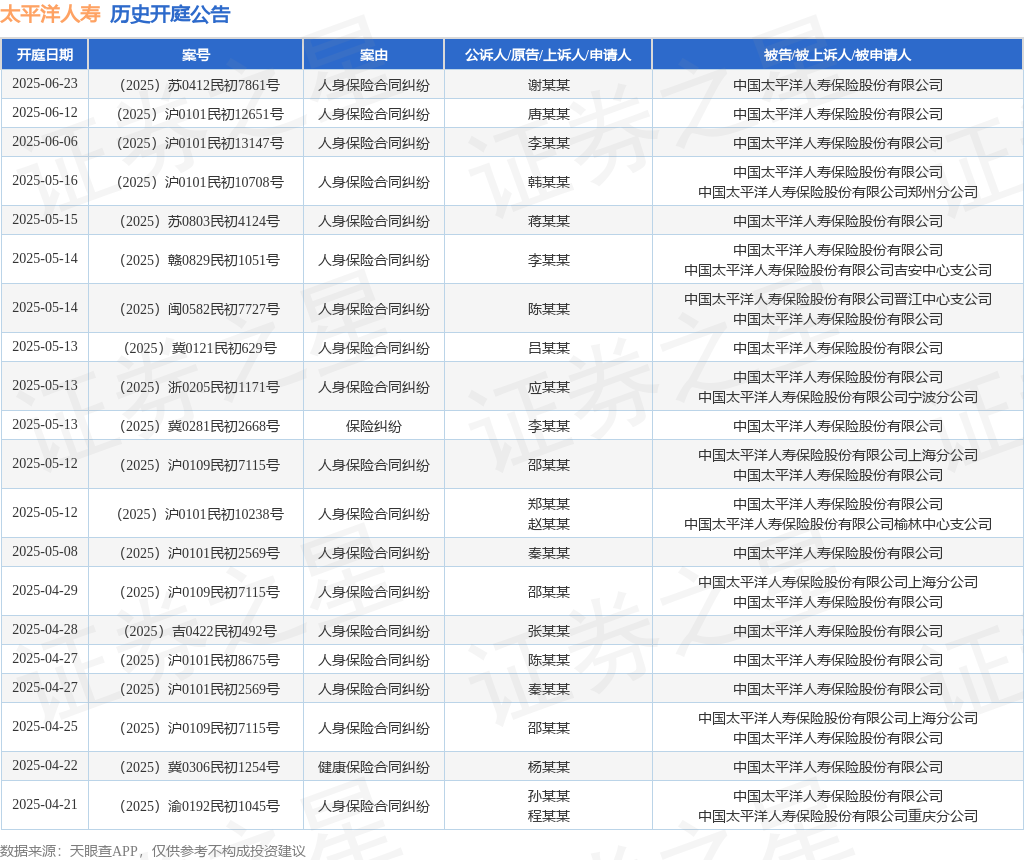Viewport: 1024px width, 860px height.
Task: Select plaintiff 杨某某
Action: click(x=549, y=767)
